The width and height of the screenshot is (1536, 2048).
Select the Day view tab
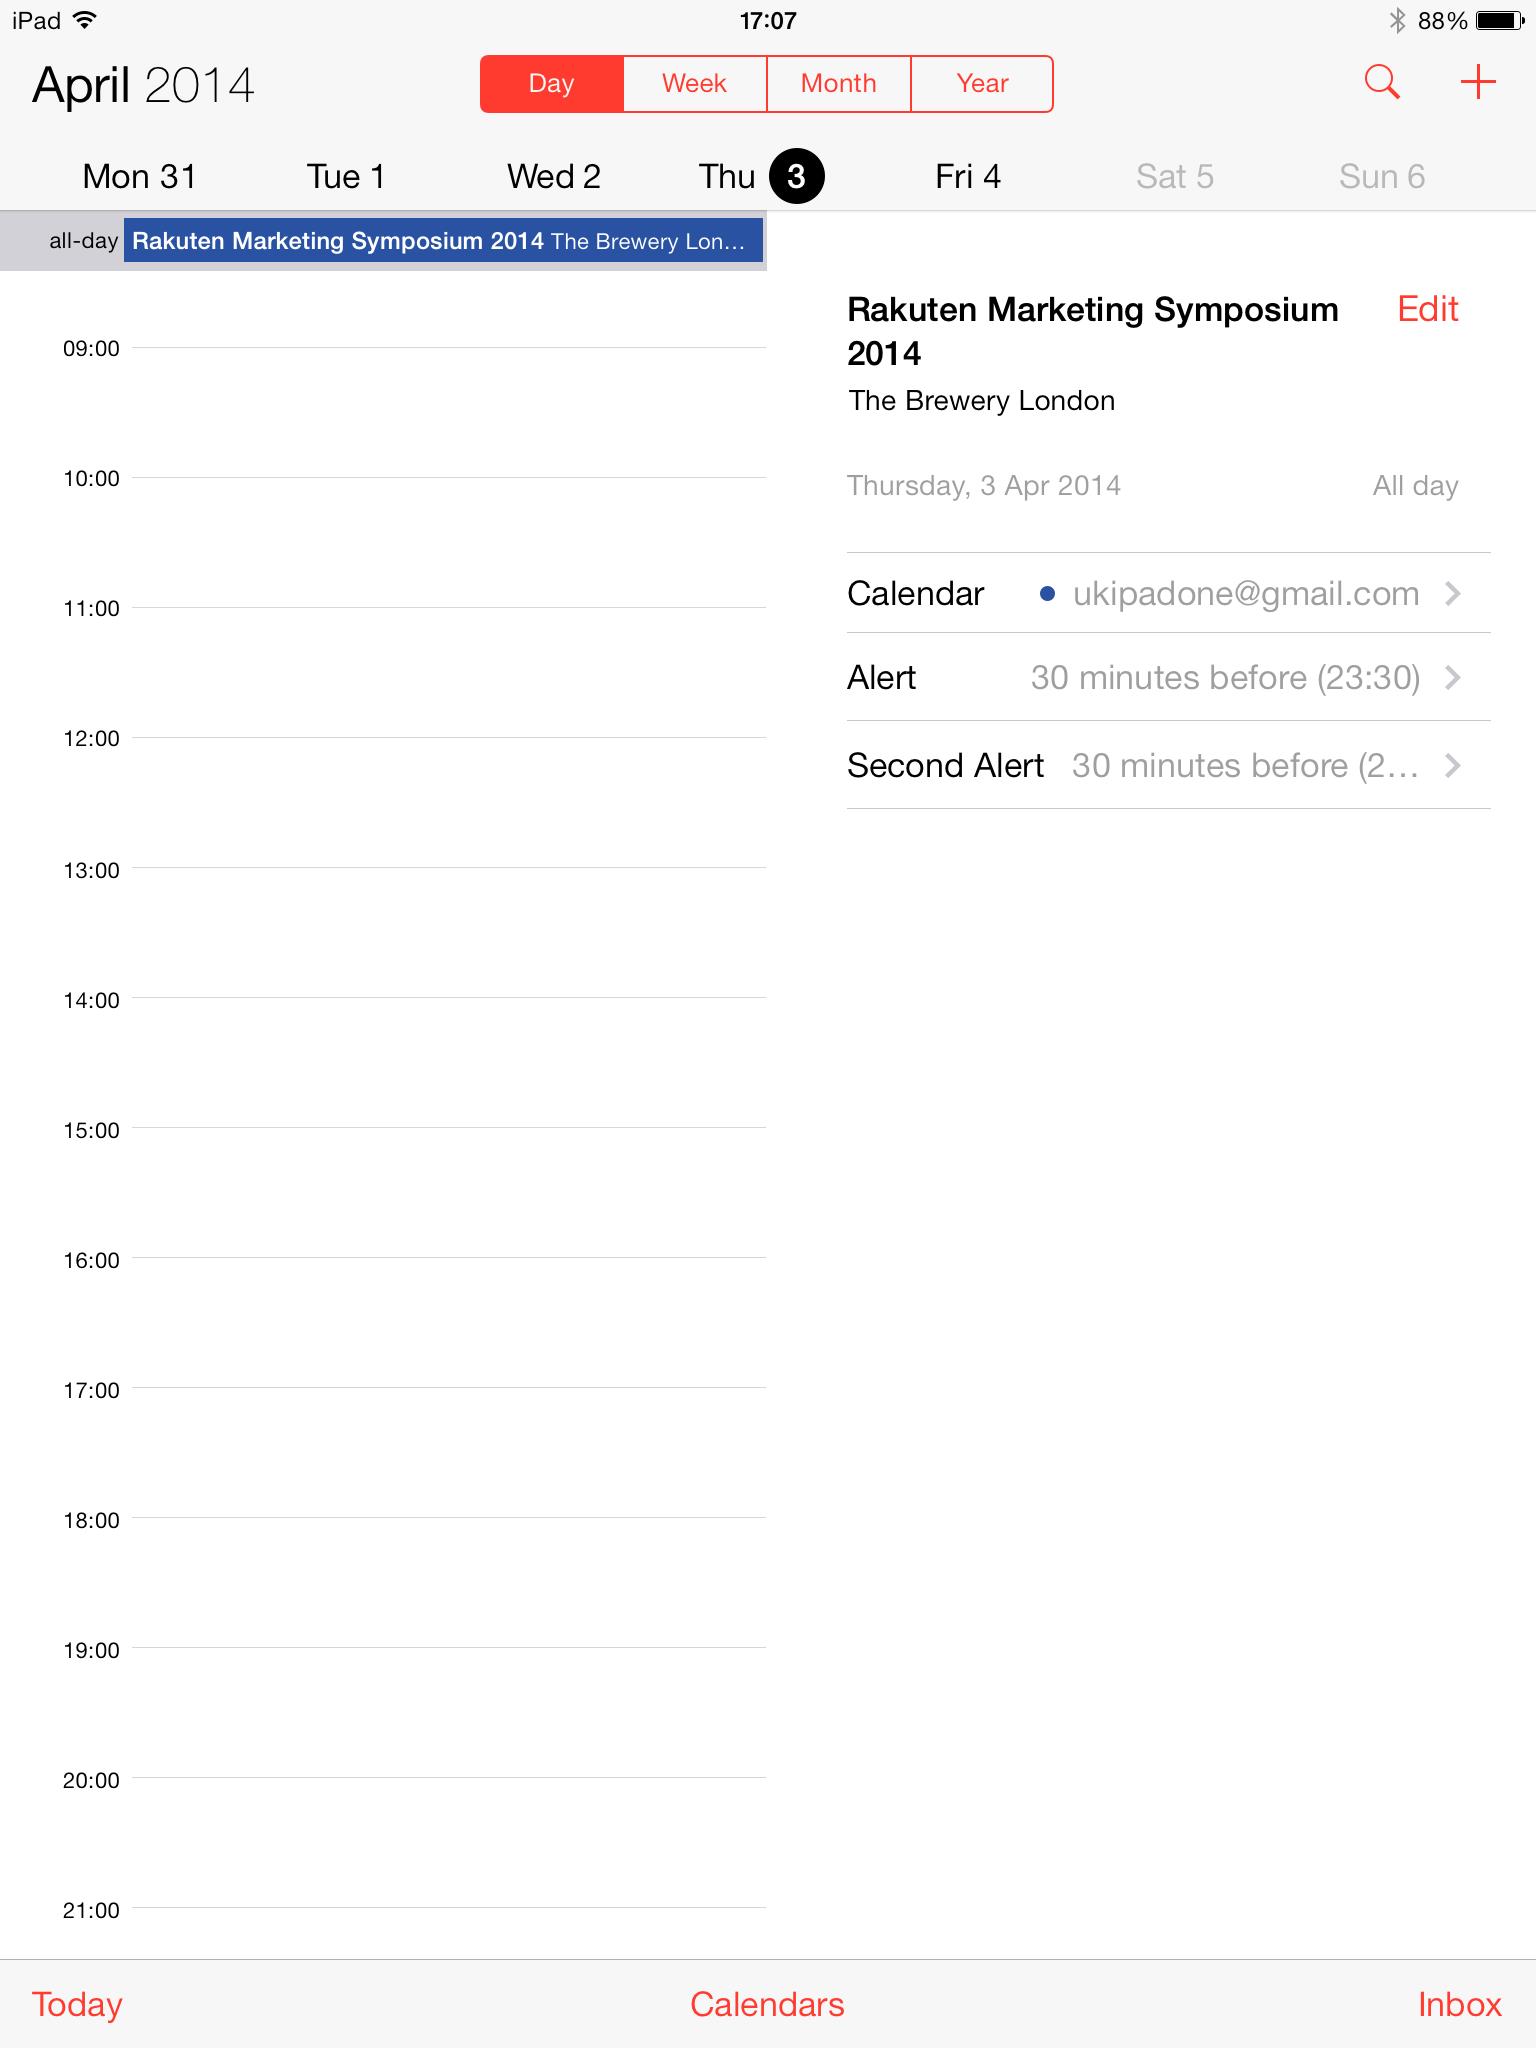click(x=551, y=84)
